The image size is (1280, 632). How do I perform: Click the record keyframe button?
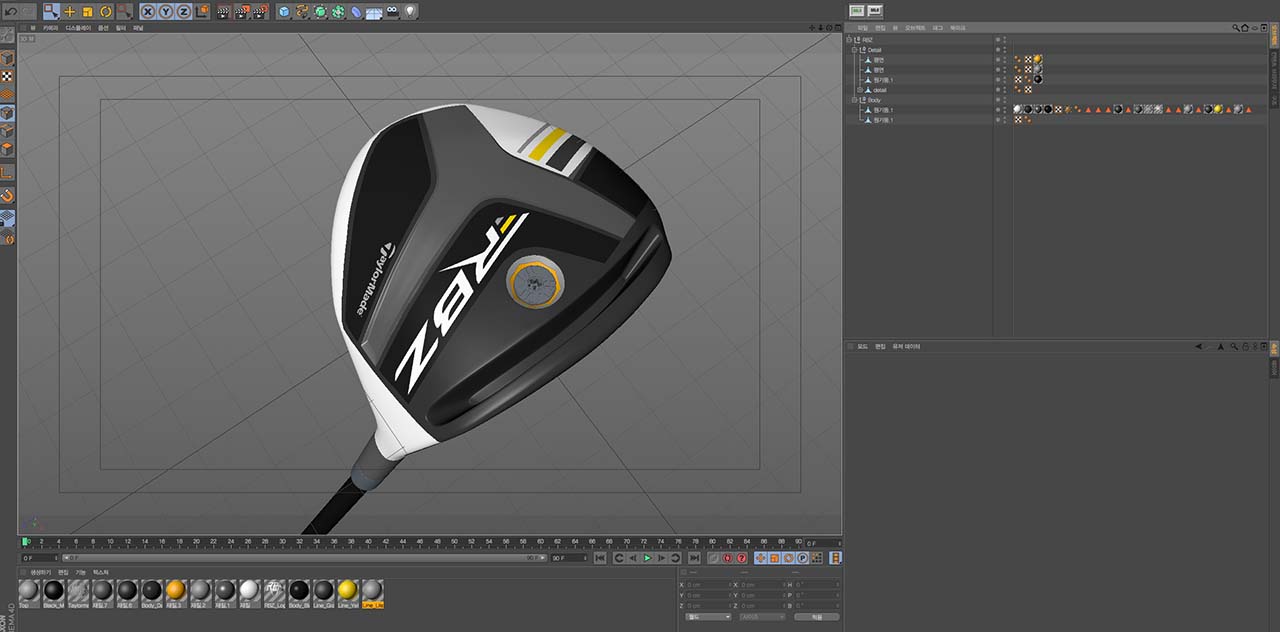(x=712, y=558)
